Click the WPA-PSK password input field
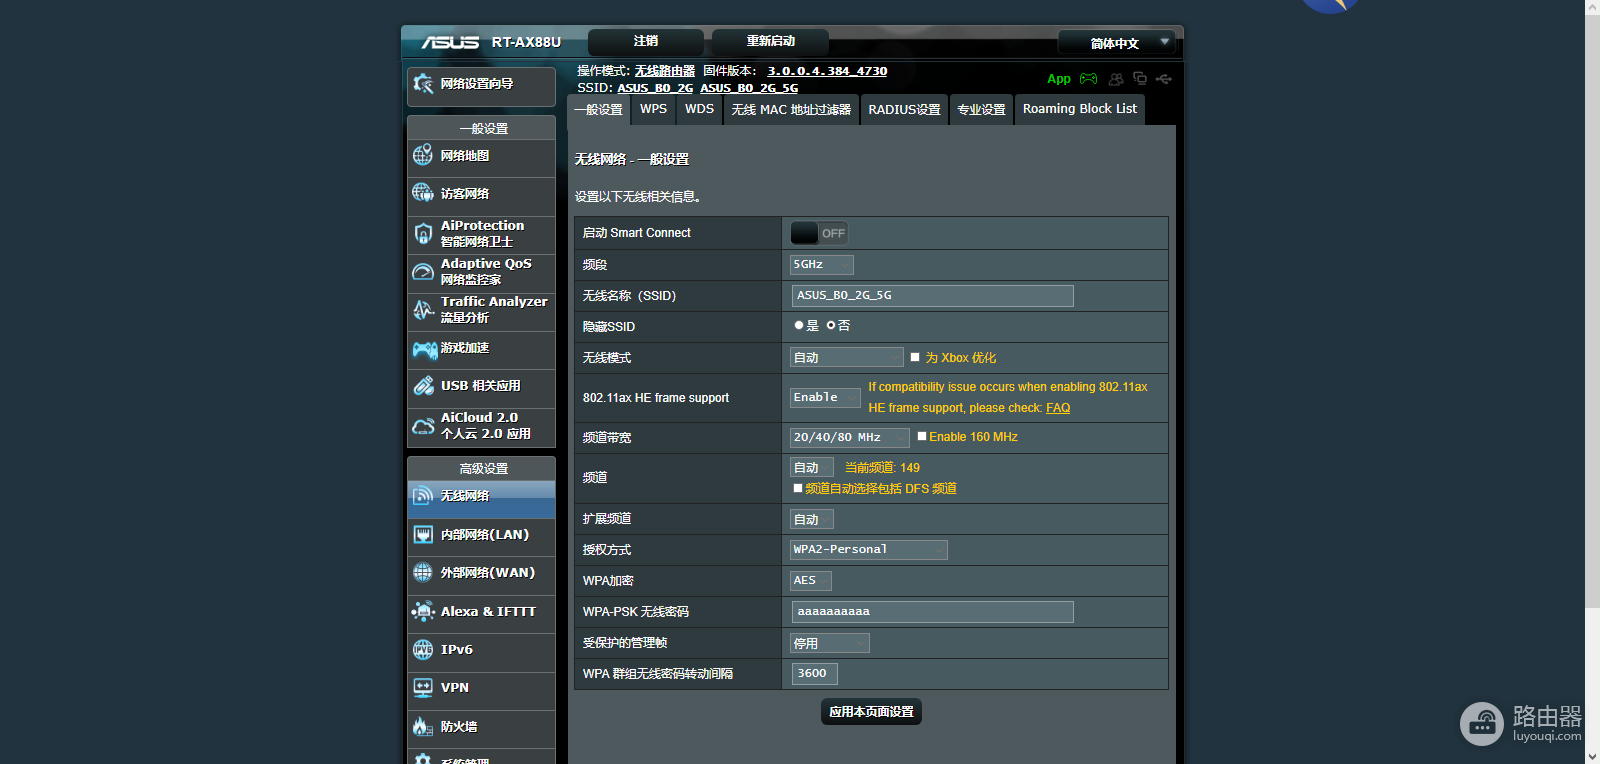This screenshot has width=1600, height=764. (x=933, y=612)
